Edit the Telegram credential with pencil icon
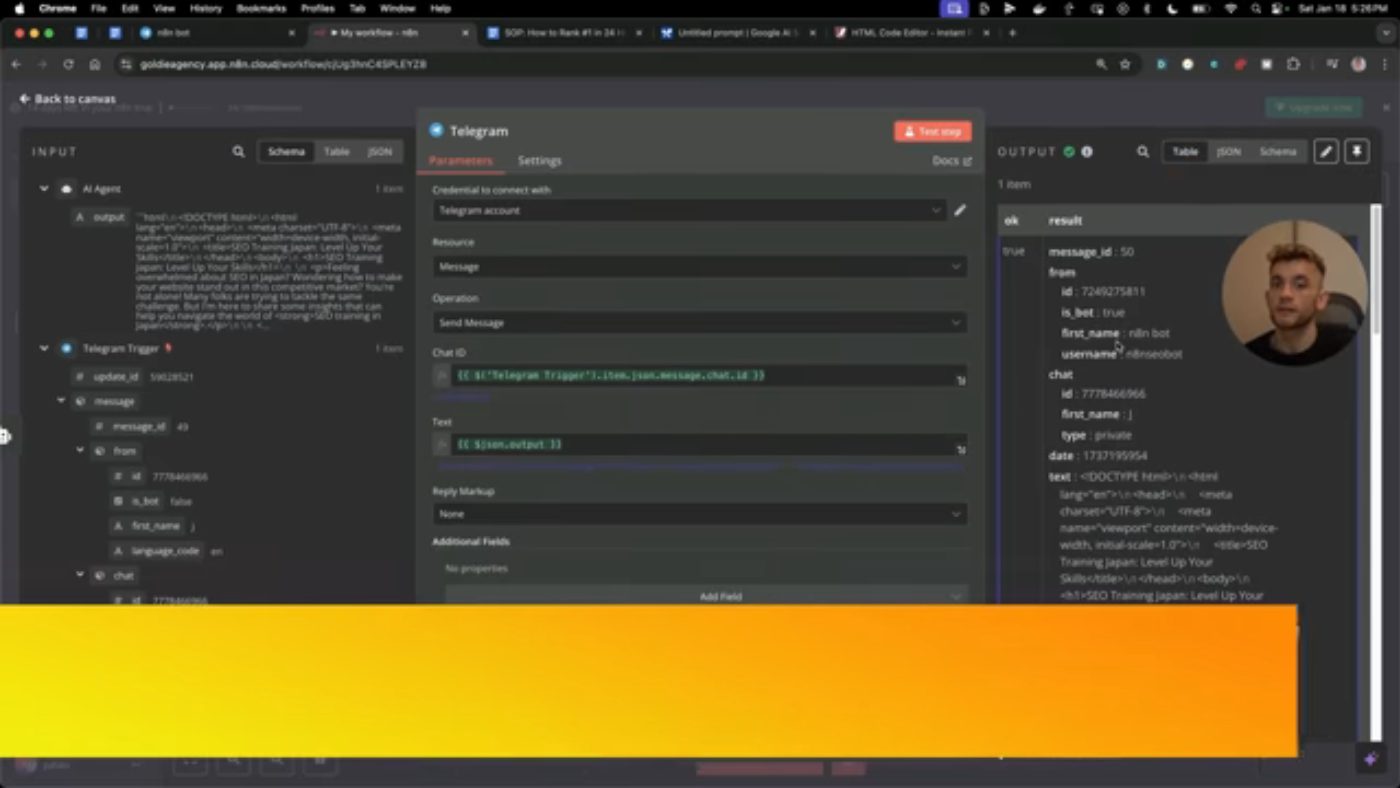 pos(960,210)
